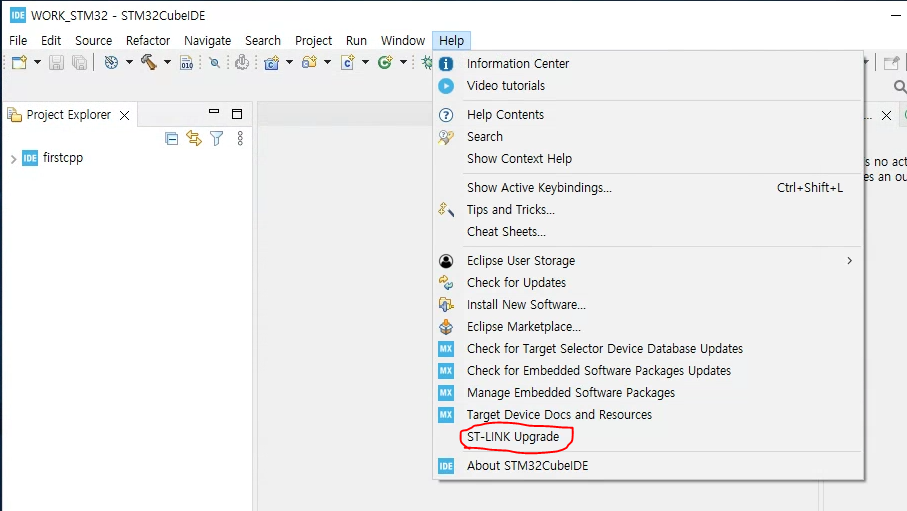907x511 pixels.
Task: Open Project Explorer view menu dots
Action: [x=240, y=138]
